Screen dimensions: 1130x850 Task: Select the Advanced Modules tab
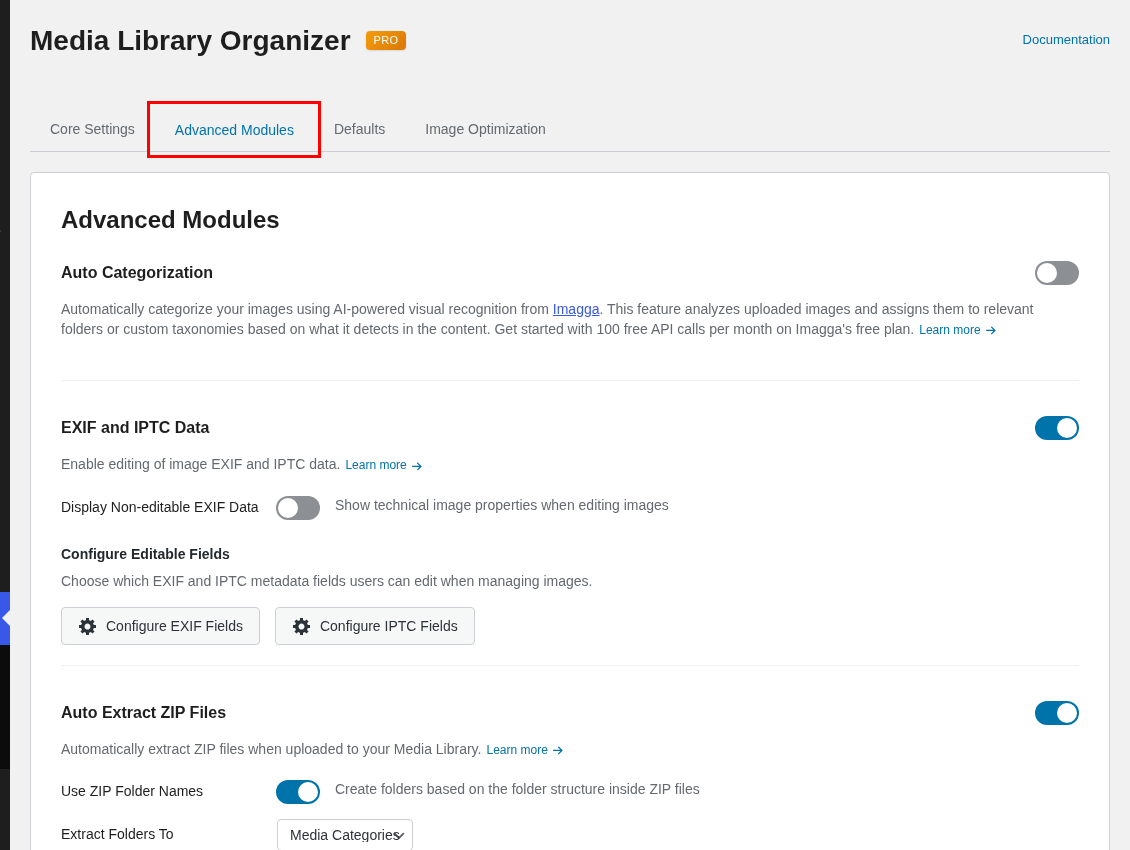point(234,130)
